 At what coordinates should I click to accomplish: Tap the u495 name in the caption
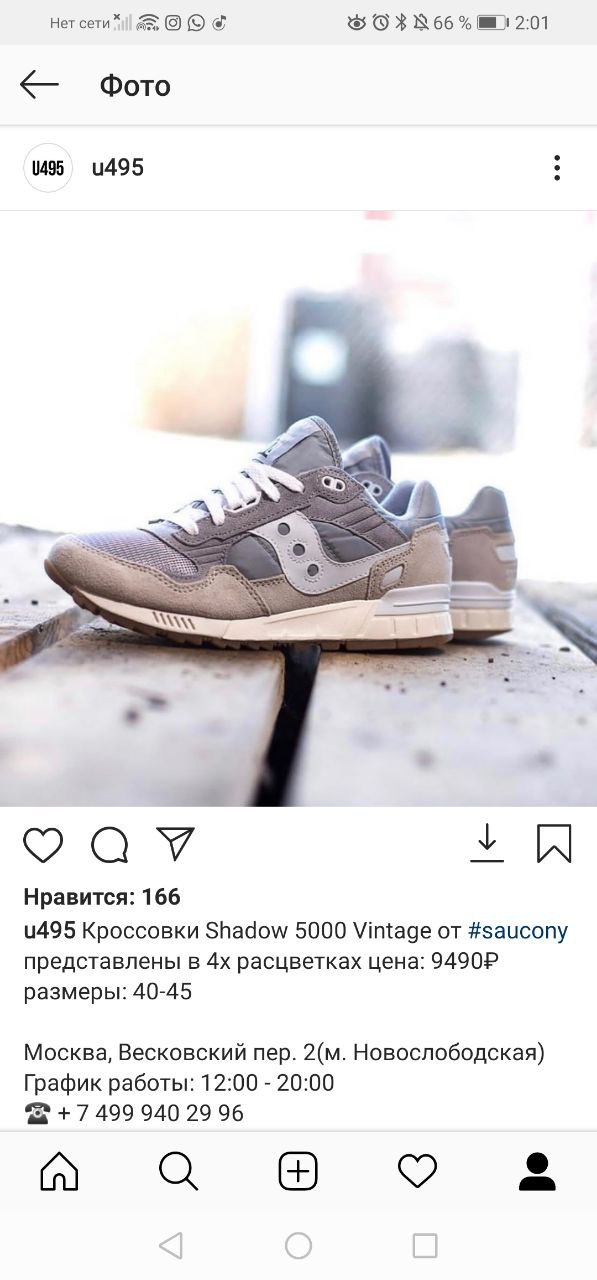[x=50, y=931]
